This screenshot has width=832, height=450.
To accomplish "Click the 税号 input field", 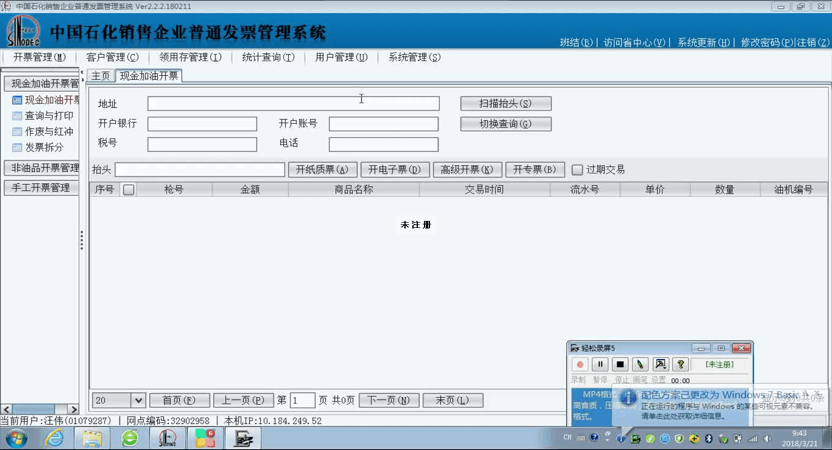I will tap(202, 144).
